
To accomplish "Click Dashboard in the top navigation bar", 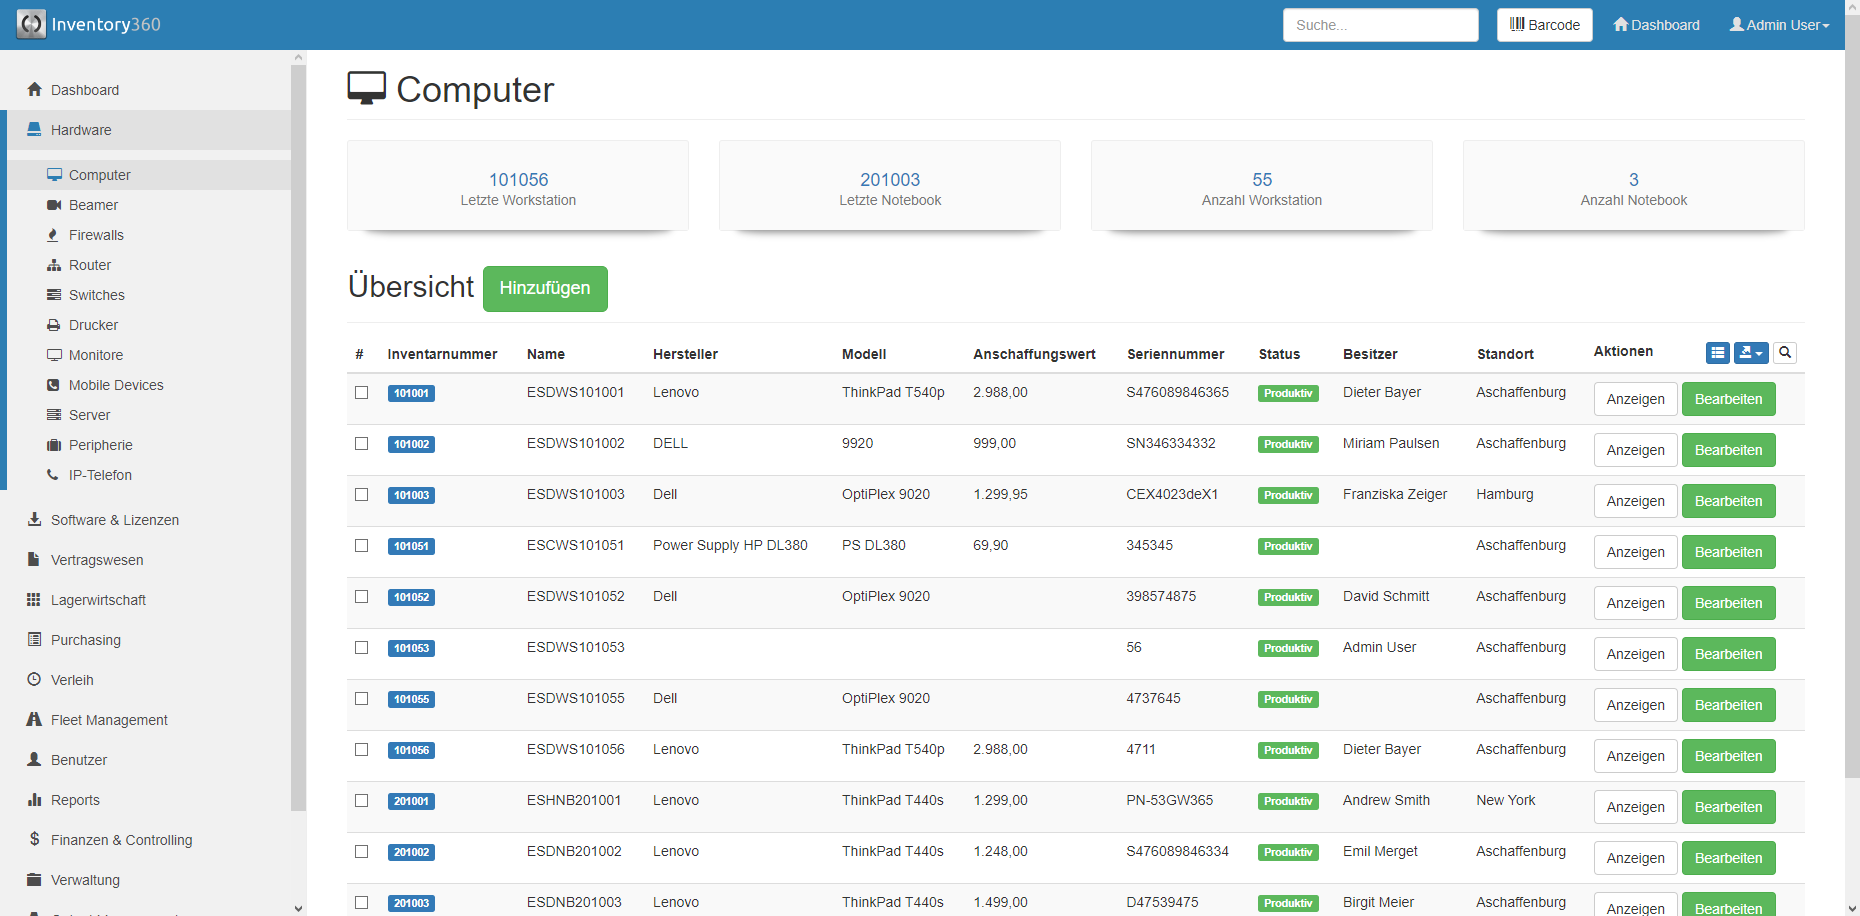I will coord(1656,25).
